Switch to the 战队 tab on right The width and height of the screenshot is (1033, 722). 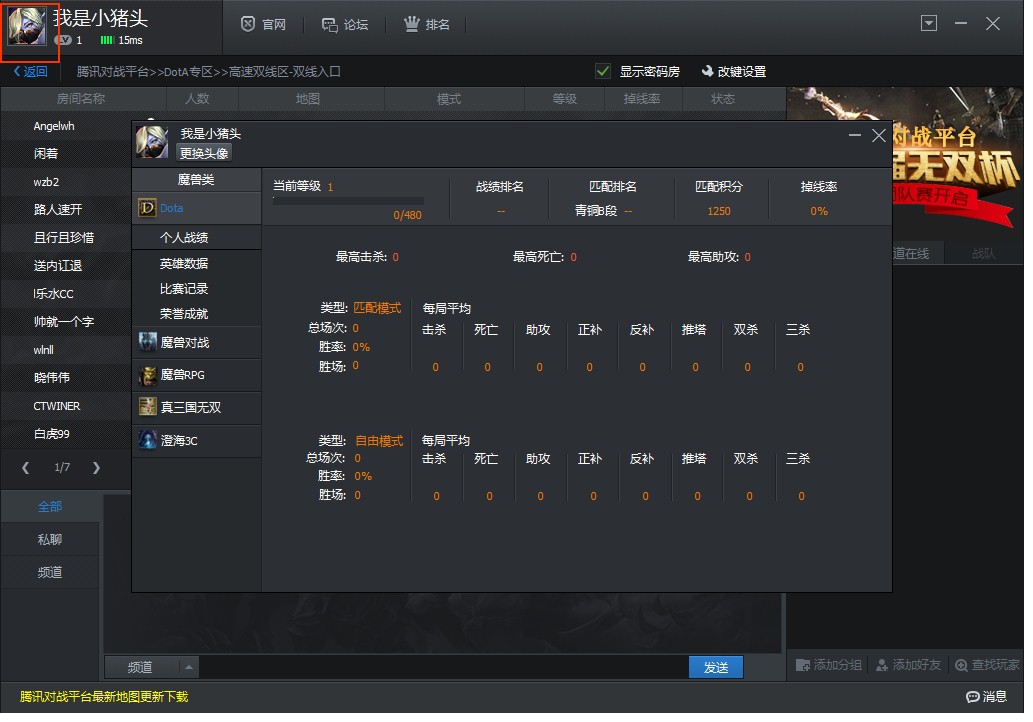tap(984, 253)
